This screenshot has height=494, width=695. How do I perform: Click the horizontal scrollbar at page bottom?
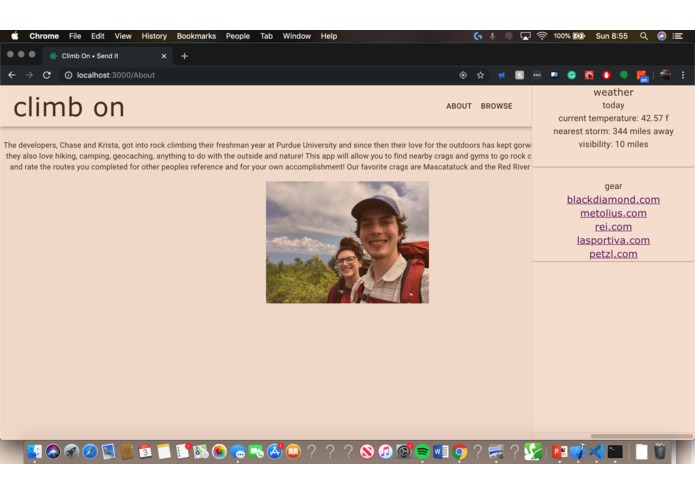pyautogui.click(x=642, y=436)
